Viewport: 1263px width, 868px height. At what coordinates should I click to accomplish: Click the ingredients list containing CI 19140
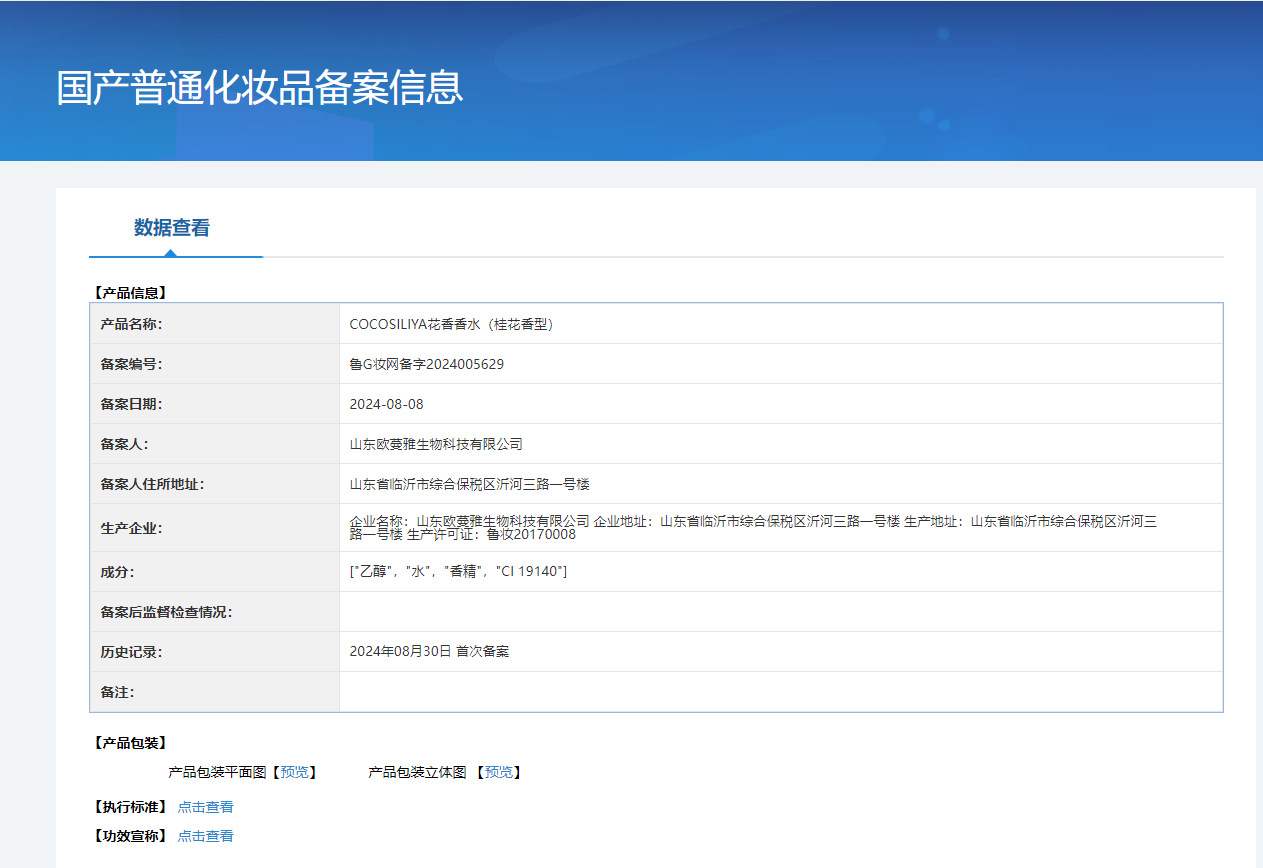[x=458, y=571]
